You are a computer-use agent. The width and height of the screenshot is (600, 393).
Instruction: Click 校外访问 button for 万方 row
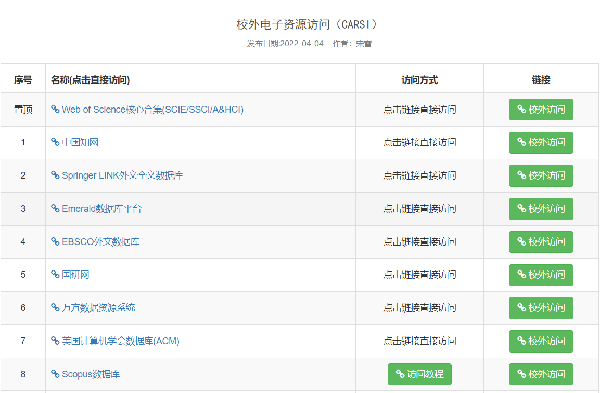click(541, 308)
